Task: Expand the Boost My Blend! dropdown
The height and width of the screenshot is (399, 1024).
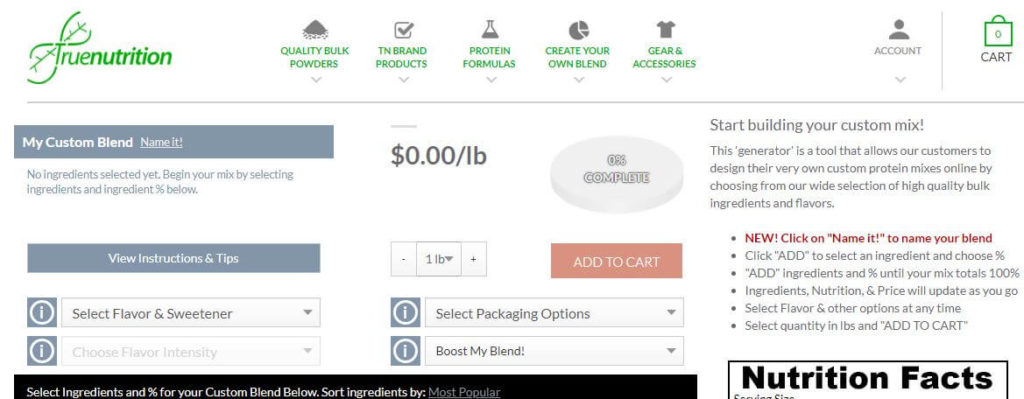Action: coord(554,351)
